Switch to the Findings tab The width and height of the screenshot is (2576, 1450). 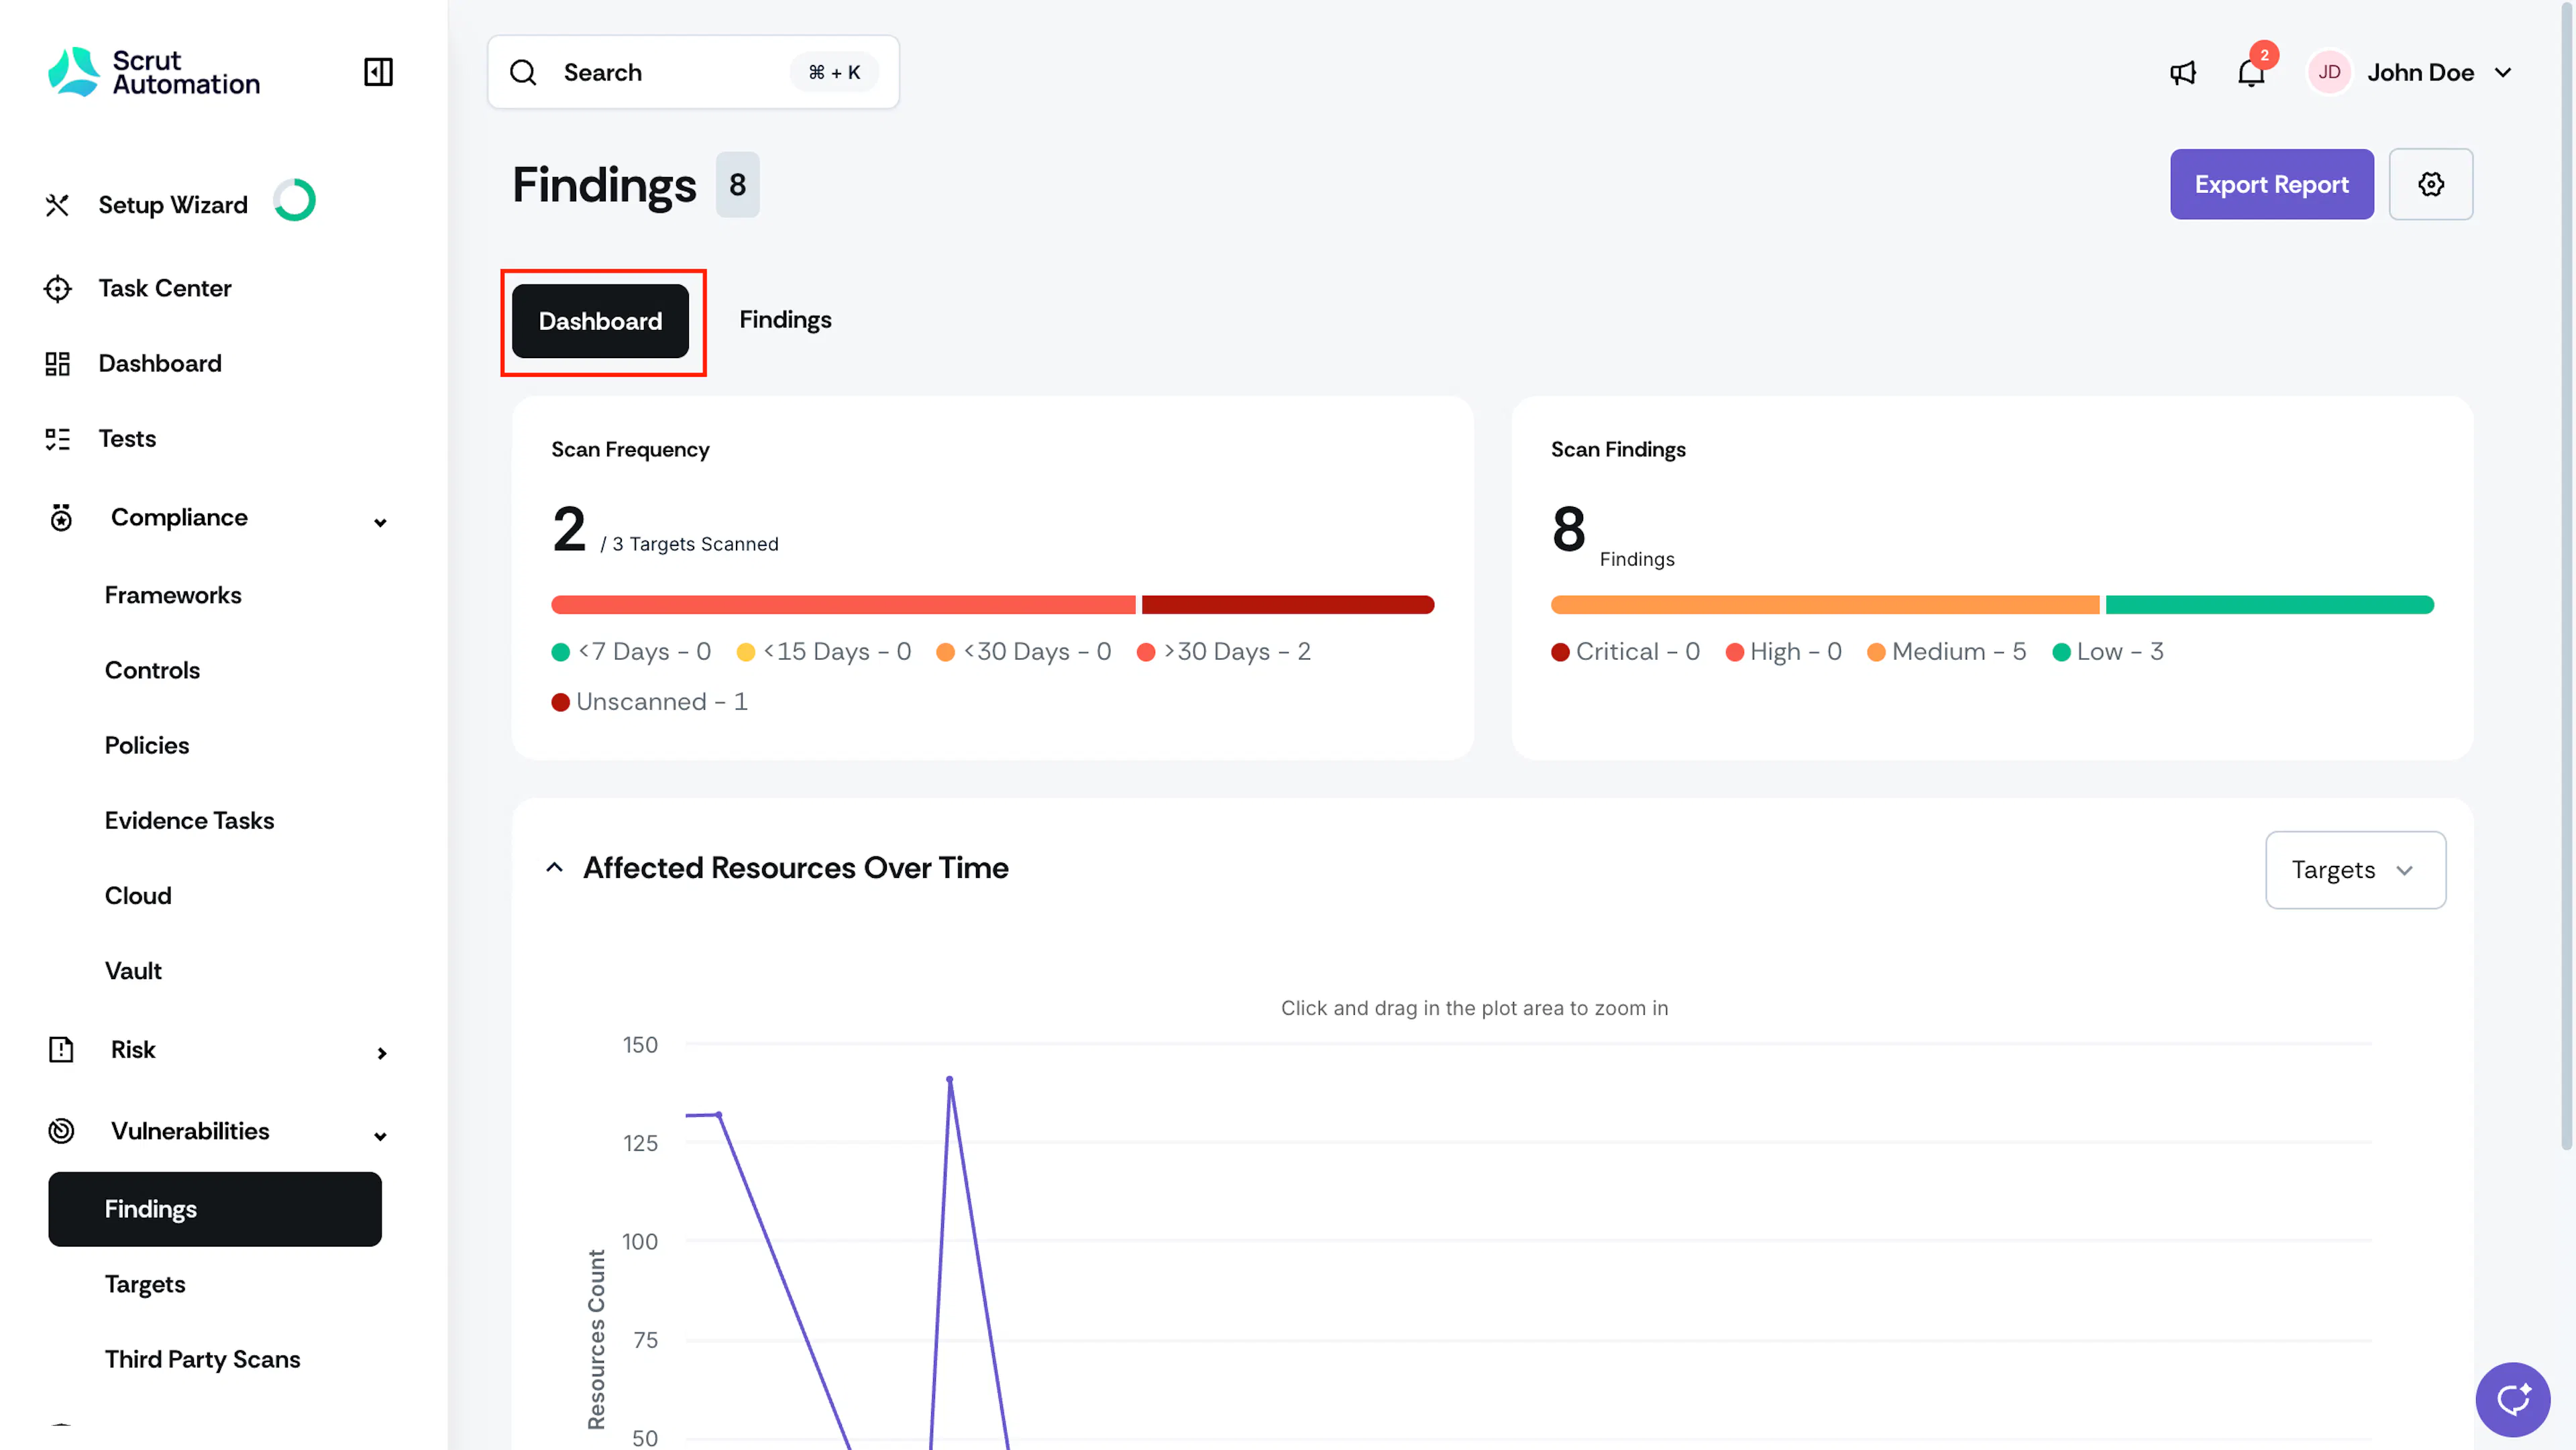click(785, 320)
